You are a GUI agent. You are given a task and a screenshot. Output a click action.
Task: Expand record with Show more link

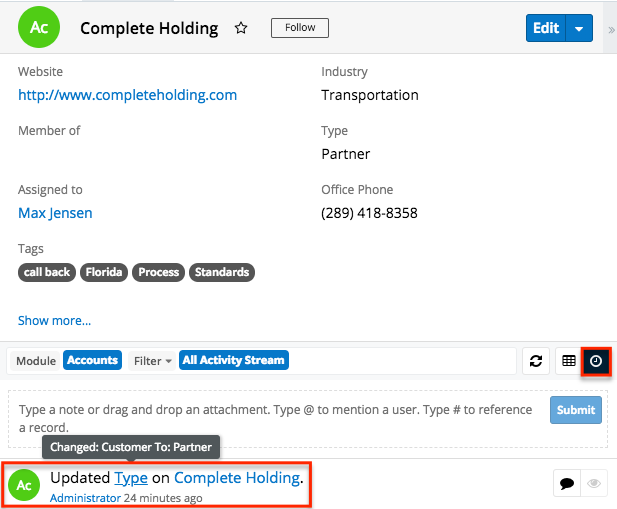click(54, 321)
